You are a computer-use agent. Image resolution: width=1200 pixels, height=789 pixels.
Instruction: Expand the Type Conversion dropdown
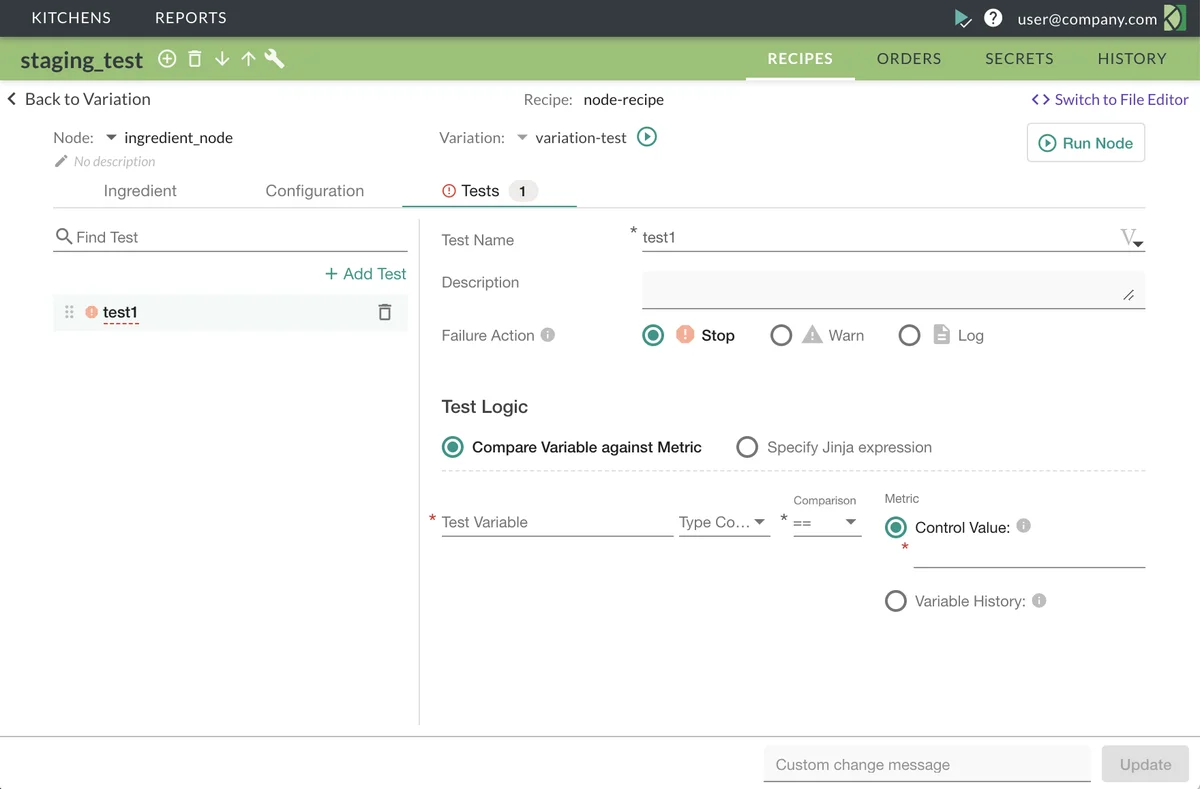click(724, 522)
